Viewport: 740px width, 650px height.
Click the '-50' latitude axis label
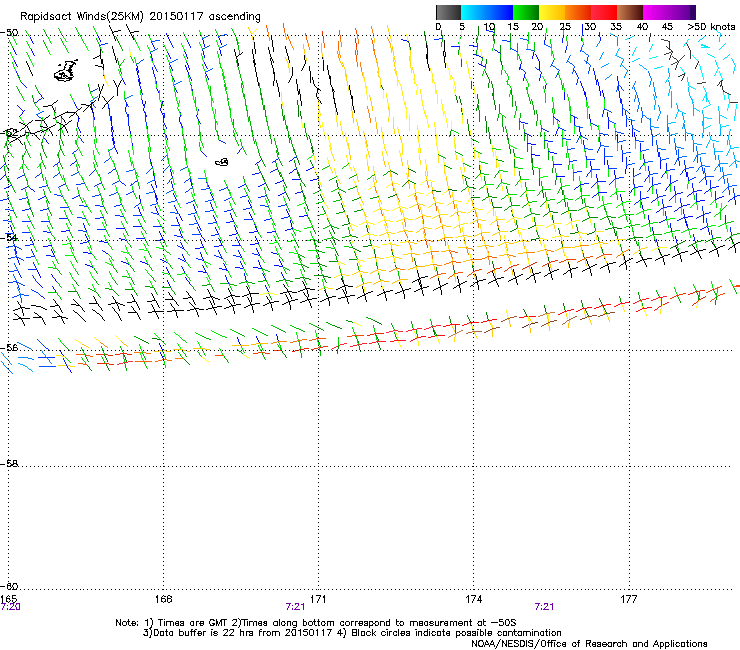(9, 33)
